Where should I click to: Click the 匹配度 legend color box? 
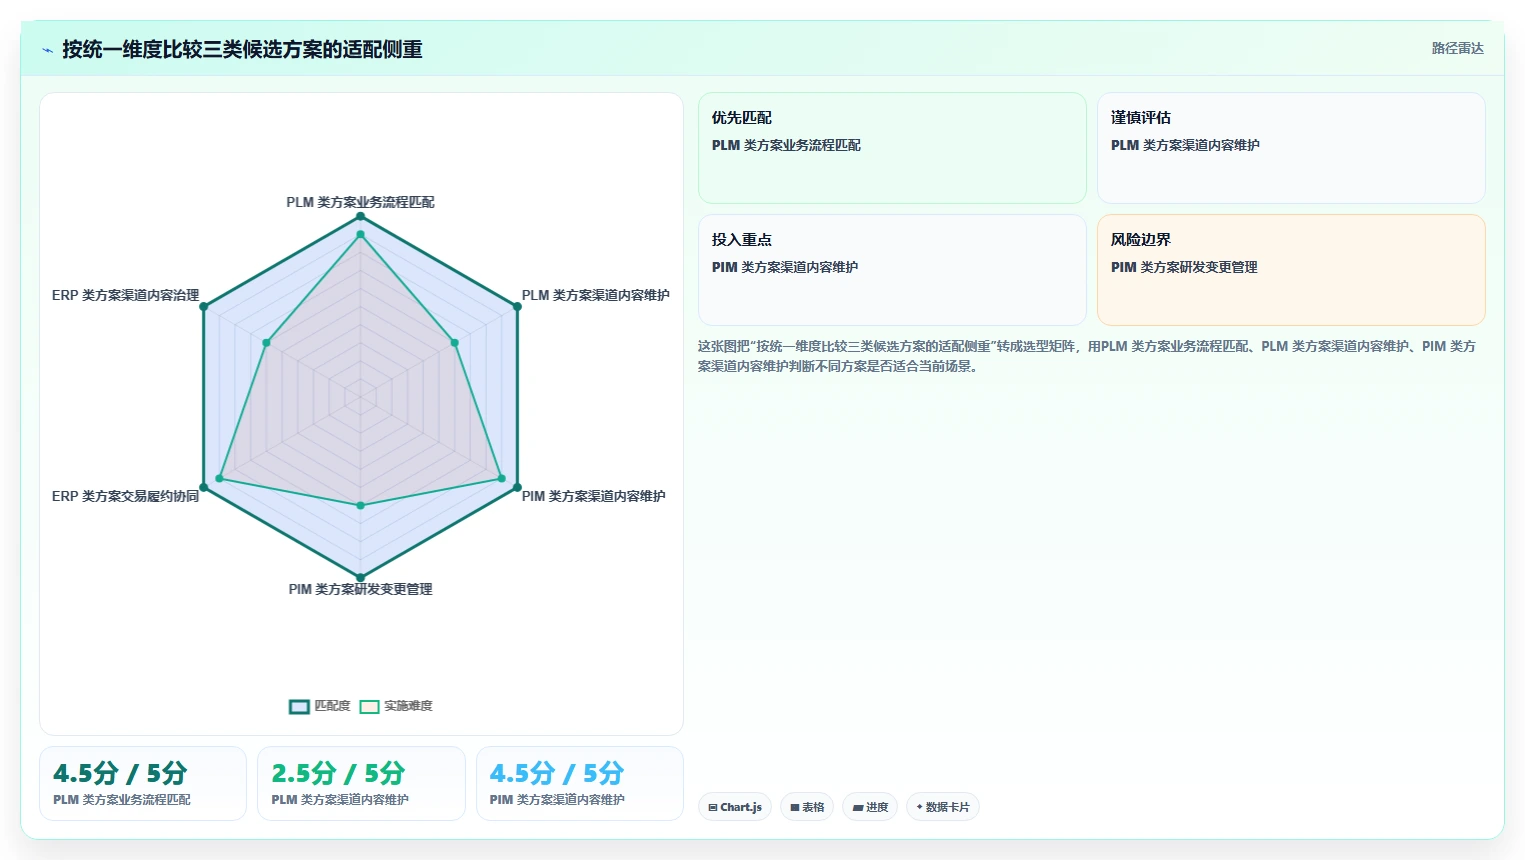299,707
